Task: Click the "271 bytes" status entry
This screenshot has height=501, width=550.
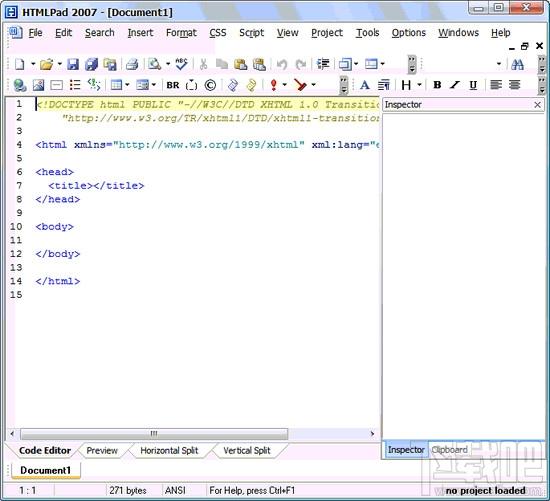Action: [128, 490]
